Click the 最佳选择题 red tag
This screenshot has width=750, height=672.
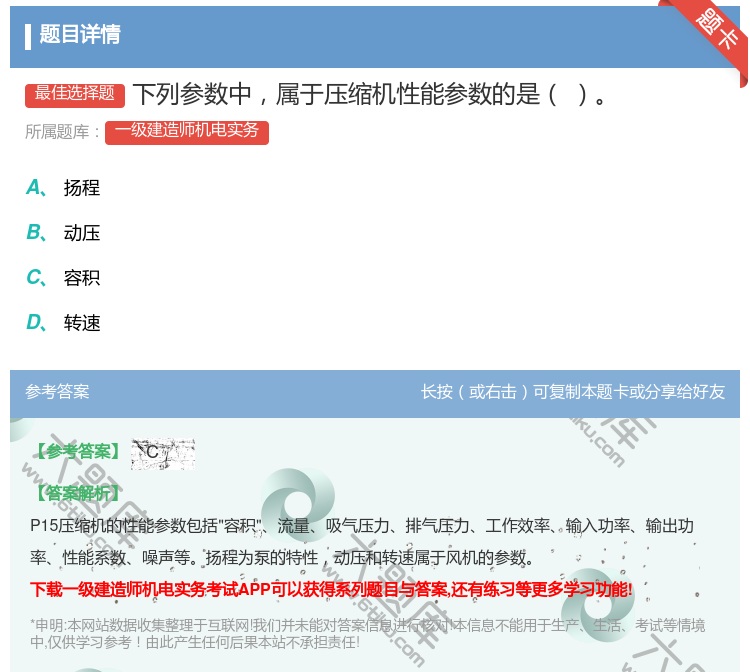pyautogui.click(x=75, y=94)
